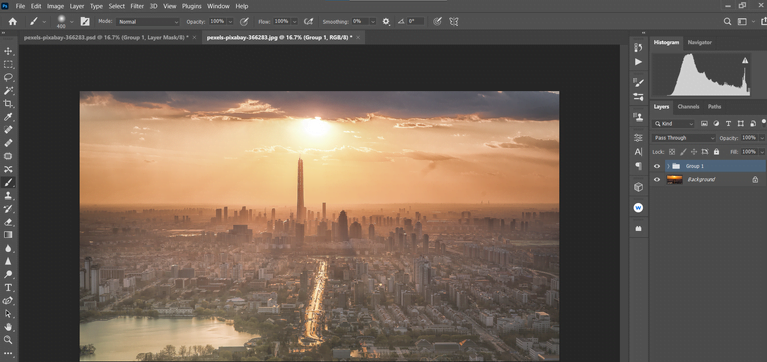Screen dimensions: 767x362
Task: Toggle type layer filter
Action: coord(728,124)
